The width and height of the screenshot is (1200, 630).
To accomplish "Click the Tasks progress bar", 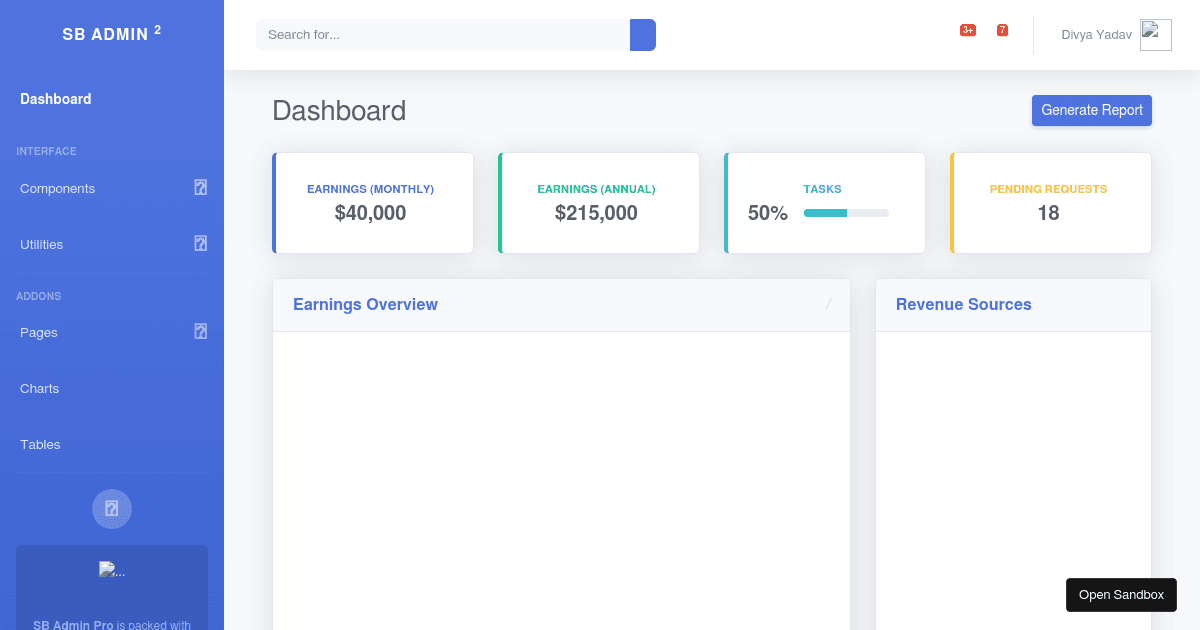I will [846, 213].
